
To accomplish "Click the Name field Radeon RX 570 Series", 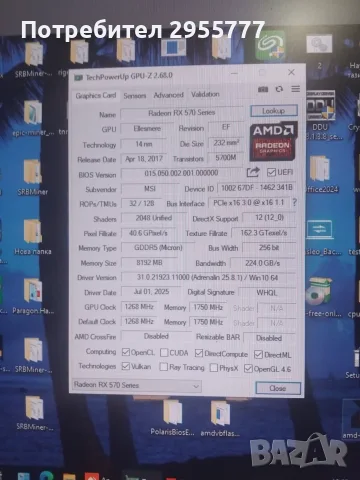I will pos(182,113).
